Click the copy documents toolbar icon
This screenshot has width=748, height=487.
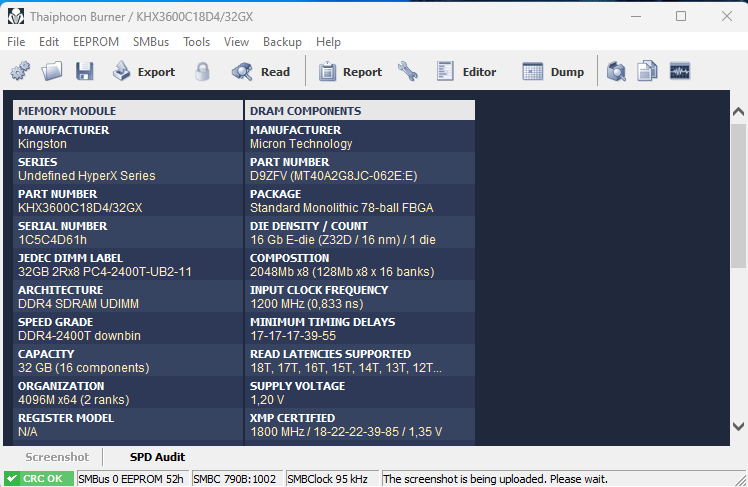(647, 72)
